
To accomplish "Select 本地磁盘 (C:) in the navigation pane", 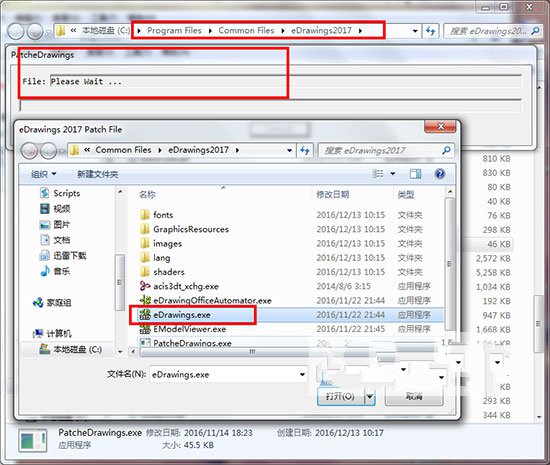I will pyautogui.click(x=71, y=349).
